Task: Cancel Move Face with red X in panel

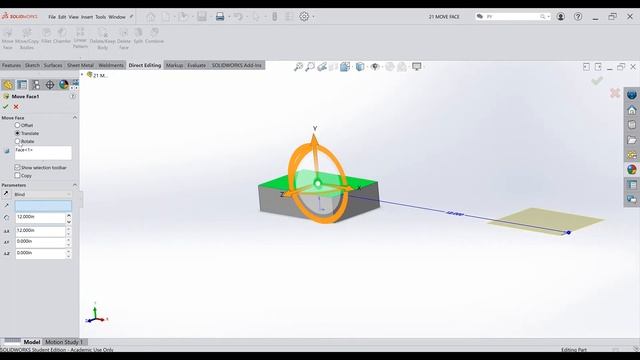Action: tap(16, 107)
